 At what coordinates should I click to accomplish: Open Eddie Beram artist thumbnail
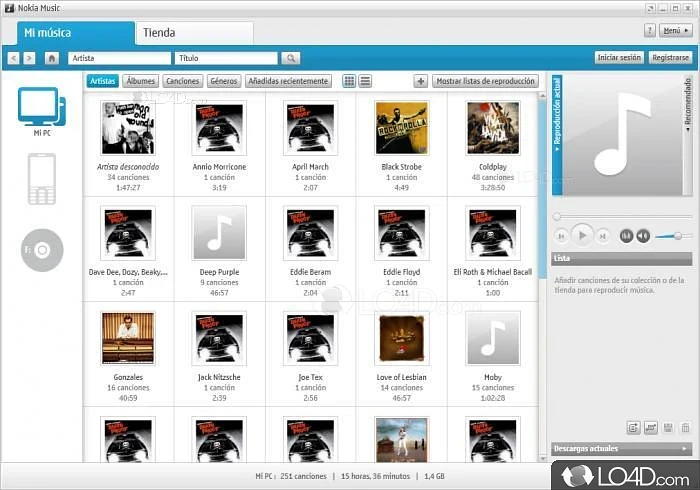[x=310, y=233]
